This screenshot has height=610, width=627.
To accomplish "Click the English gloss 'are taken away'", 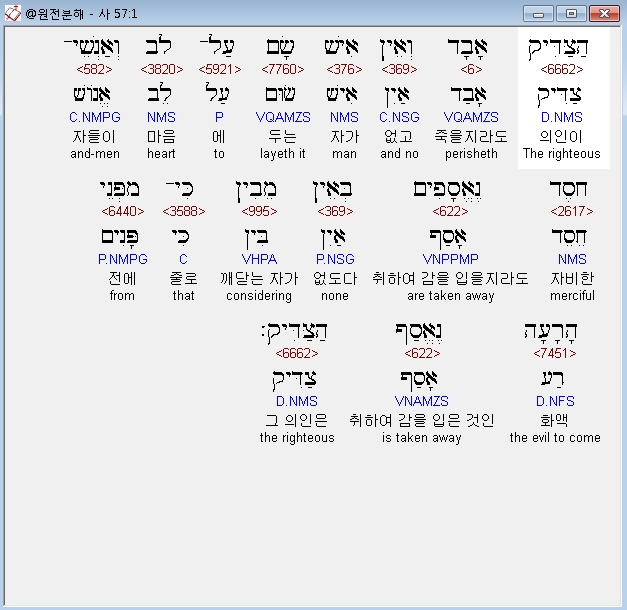I will (451, 296).
